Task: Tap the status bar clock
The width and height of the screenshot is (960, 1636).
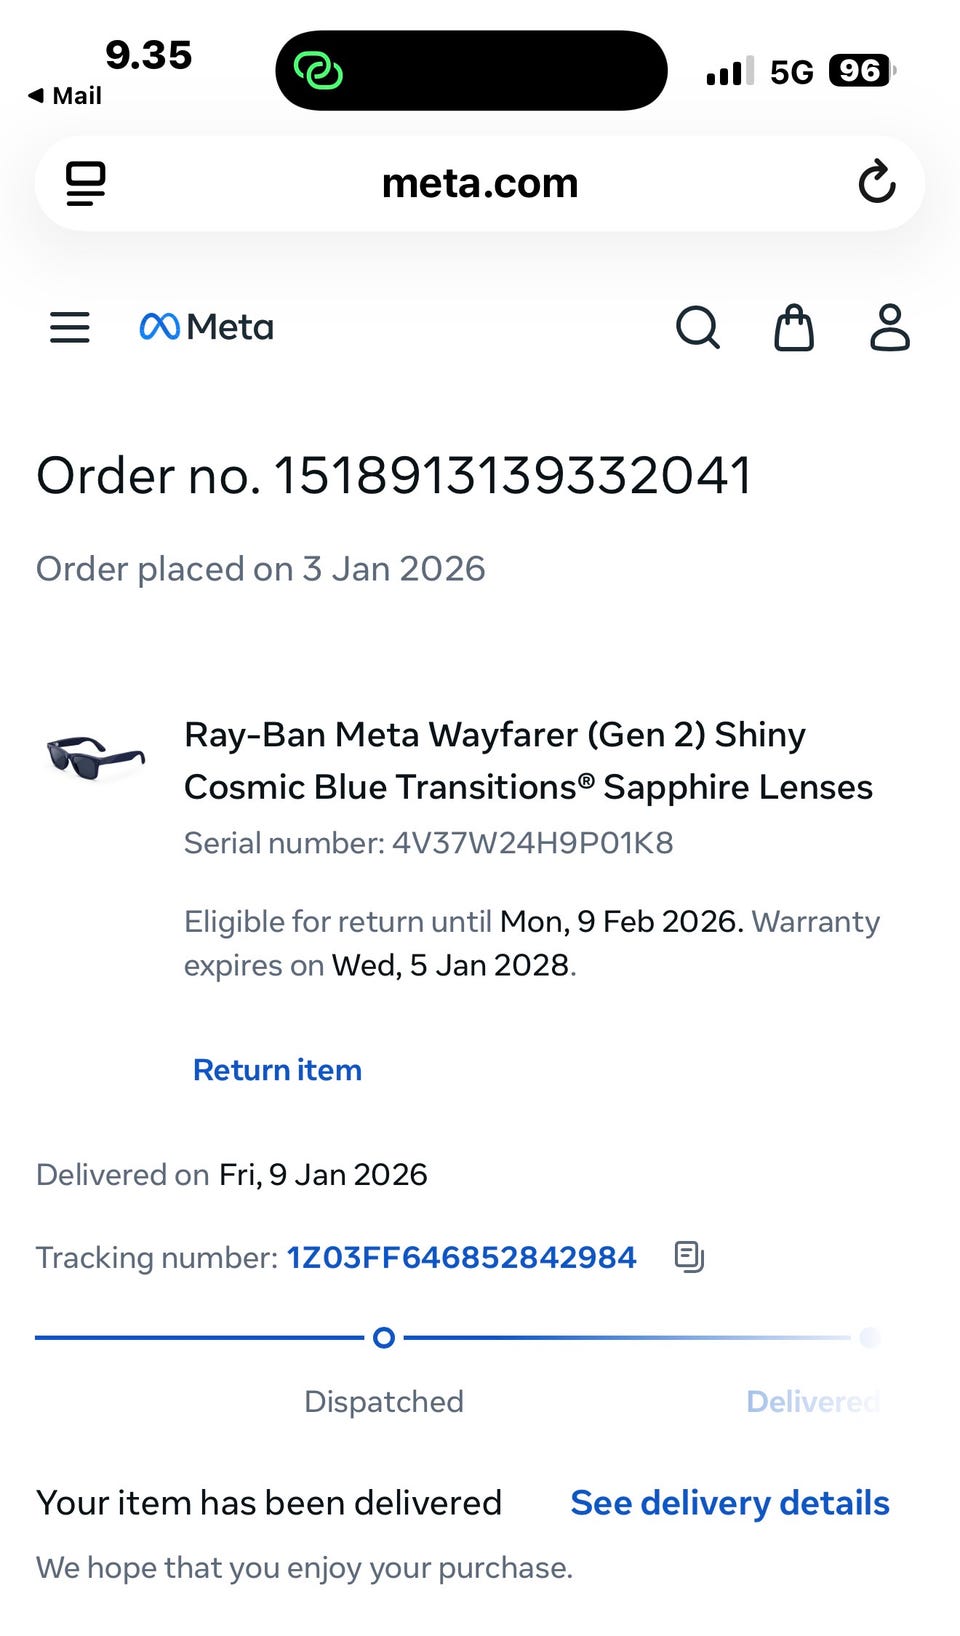Action: (148, 56)
